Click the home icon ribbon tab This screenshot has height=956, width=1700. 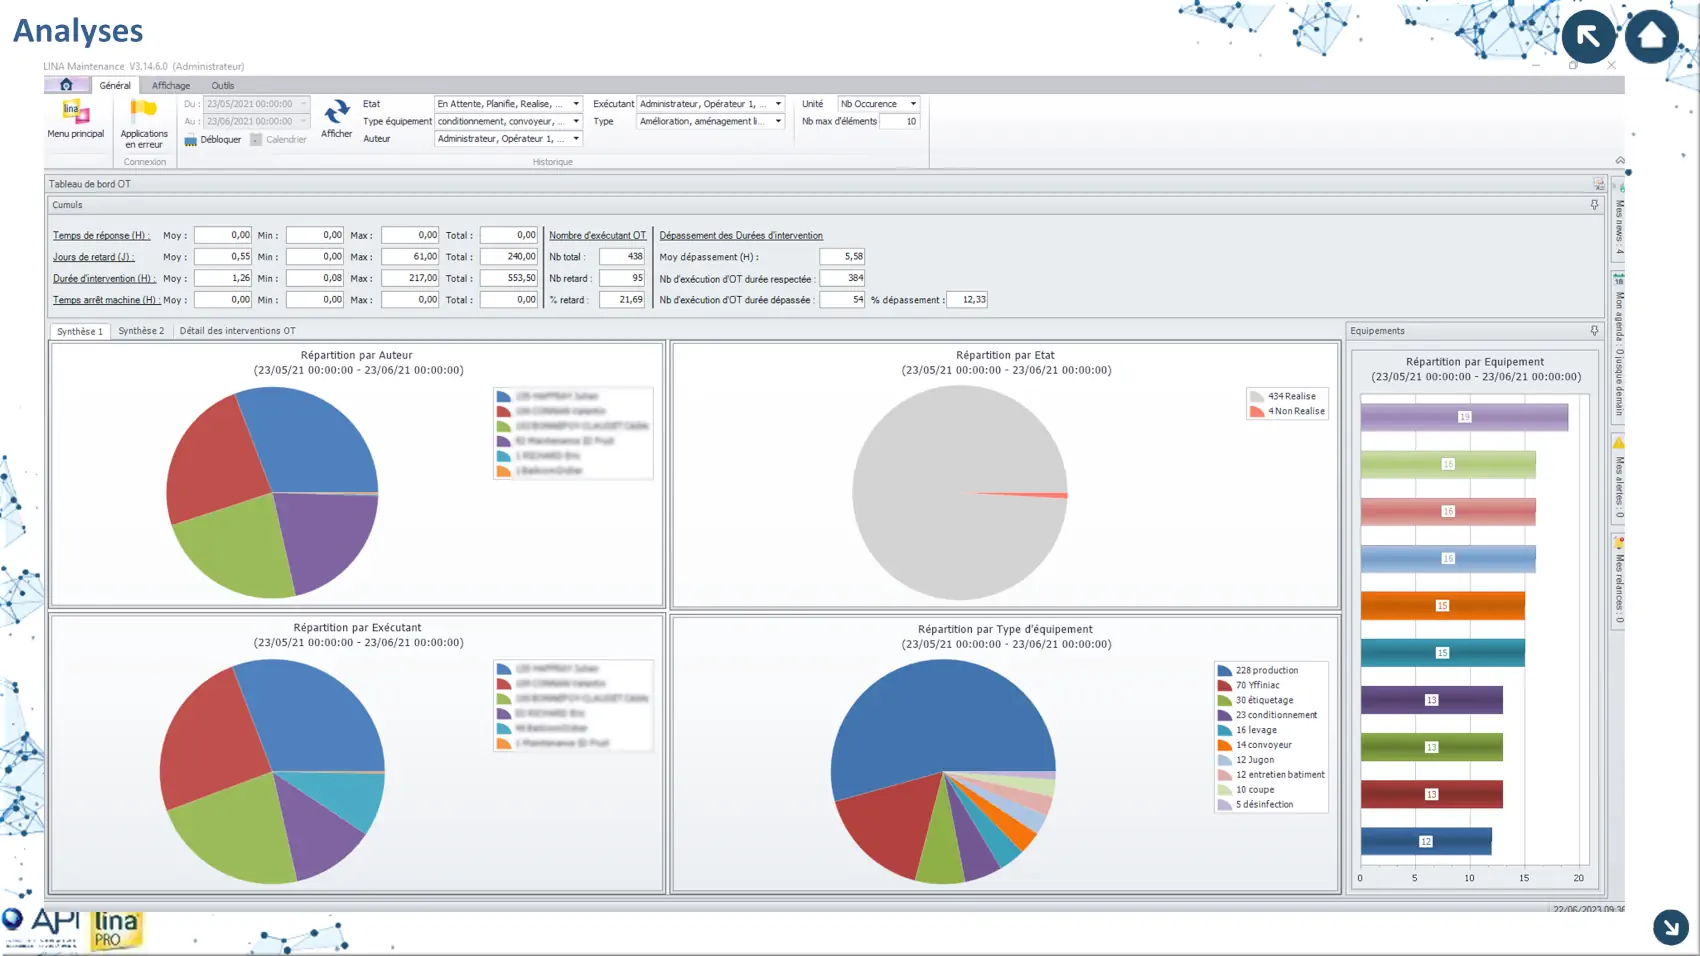66,85
